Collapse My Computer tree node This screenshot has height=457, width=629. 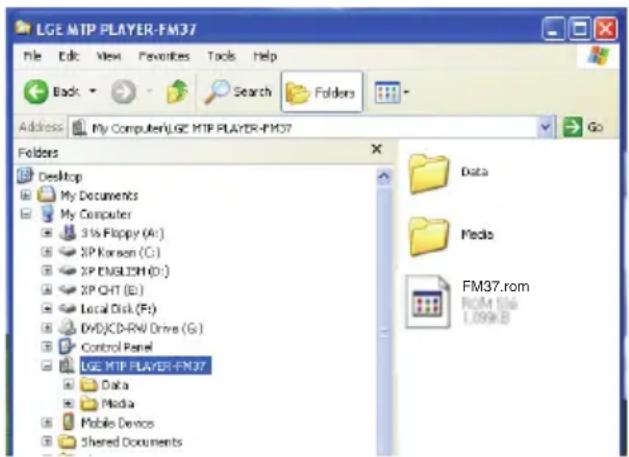click(x=26, y=214)
